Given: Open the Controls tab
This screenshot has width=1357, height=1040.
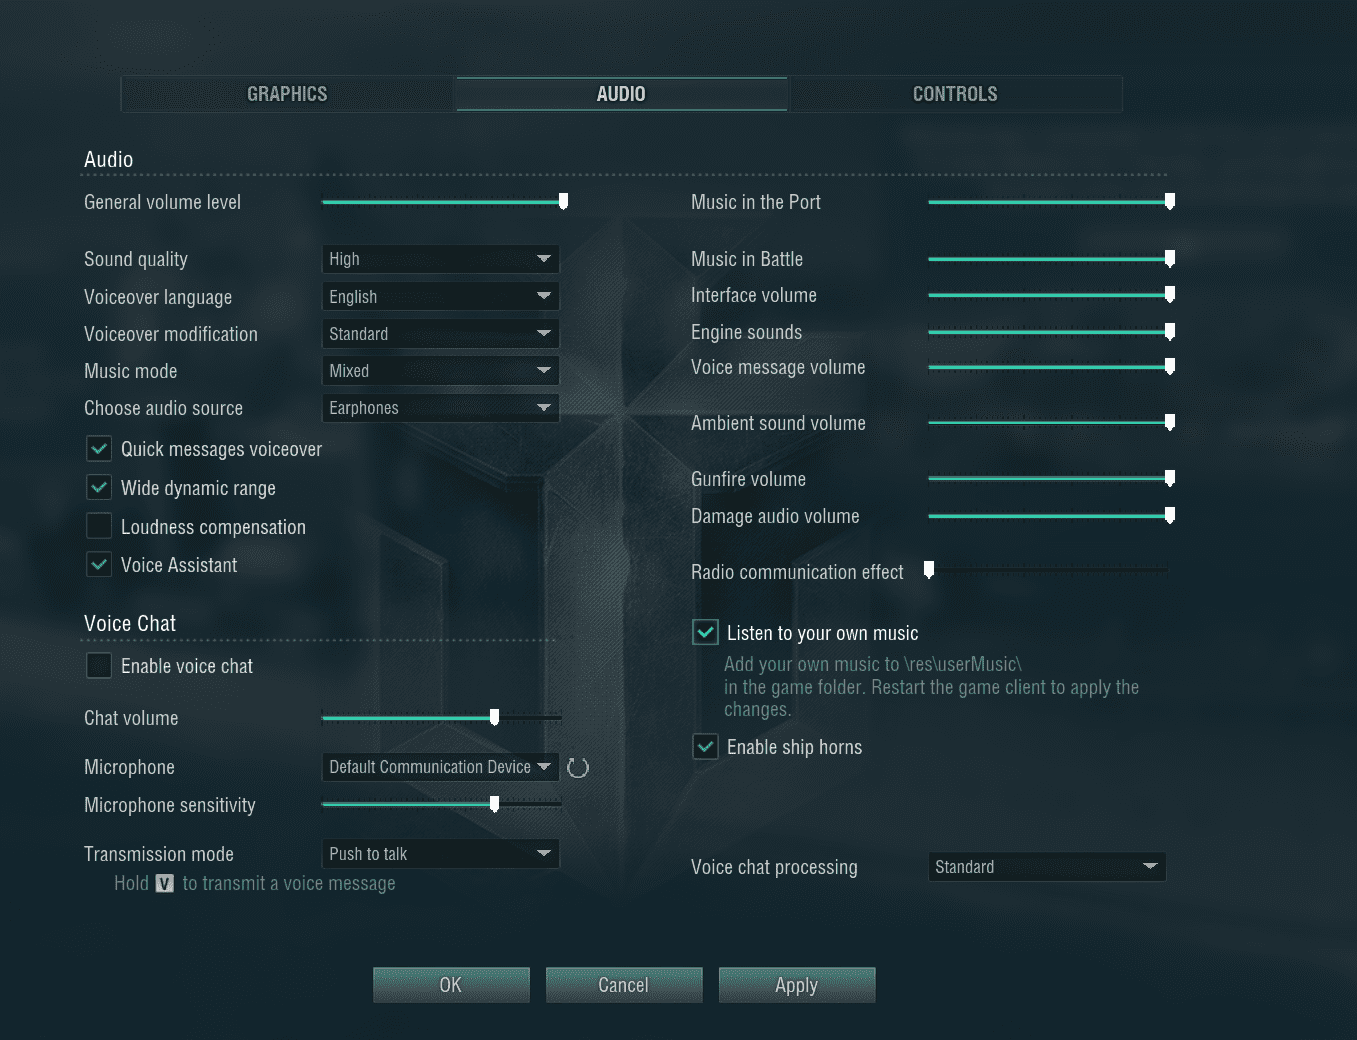Looking at the screenshot, I should (x=955, y=94).
